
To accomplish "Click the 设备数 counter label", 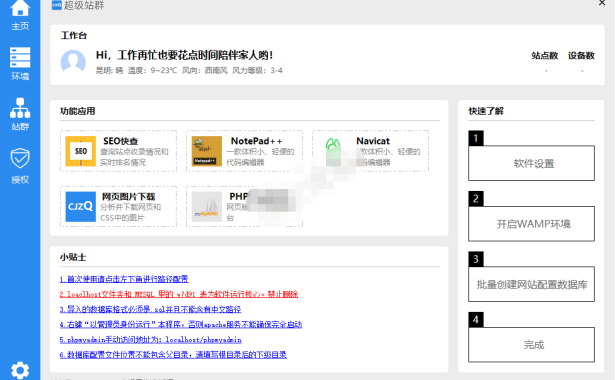I will click(581, 55).
